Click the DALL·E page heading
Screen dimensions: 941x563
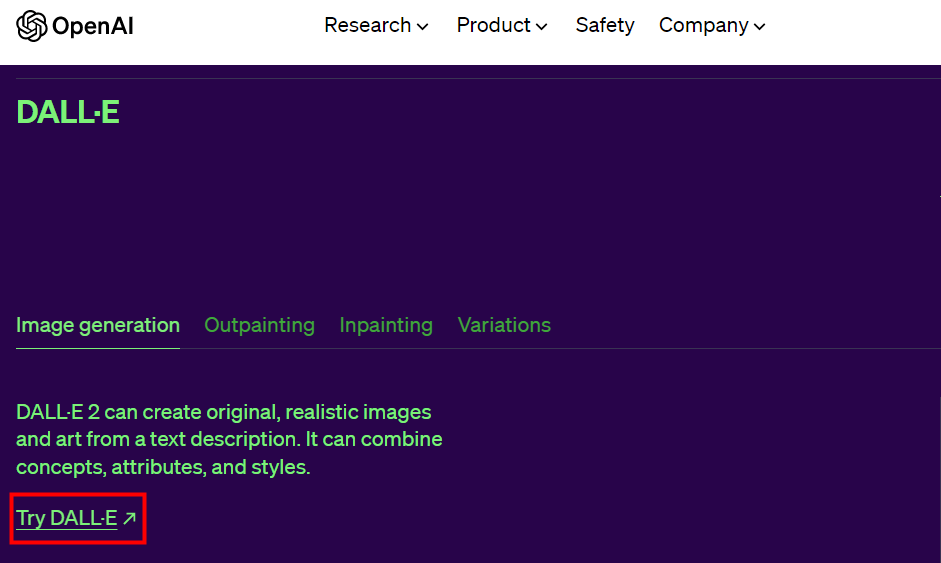coord(68,112)
